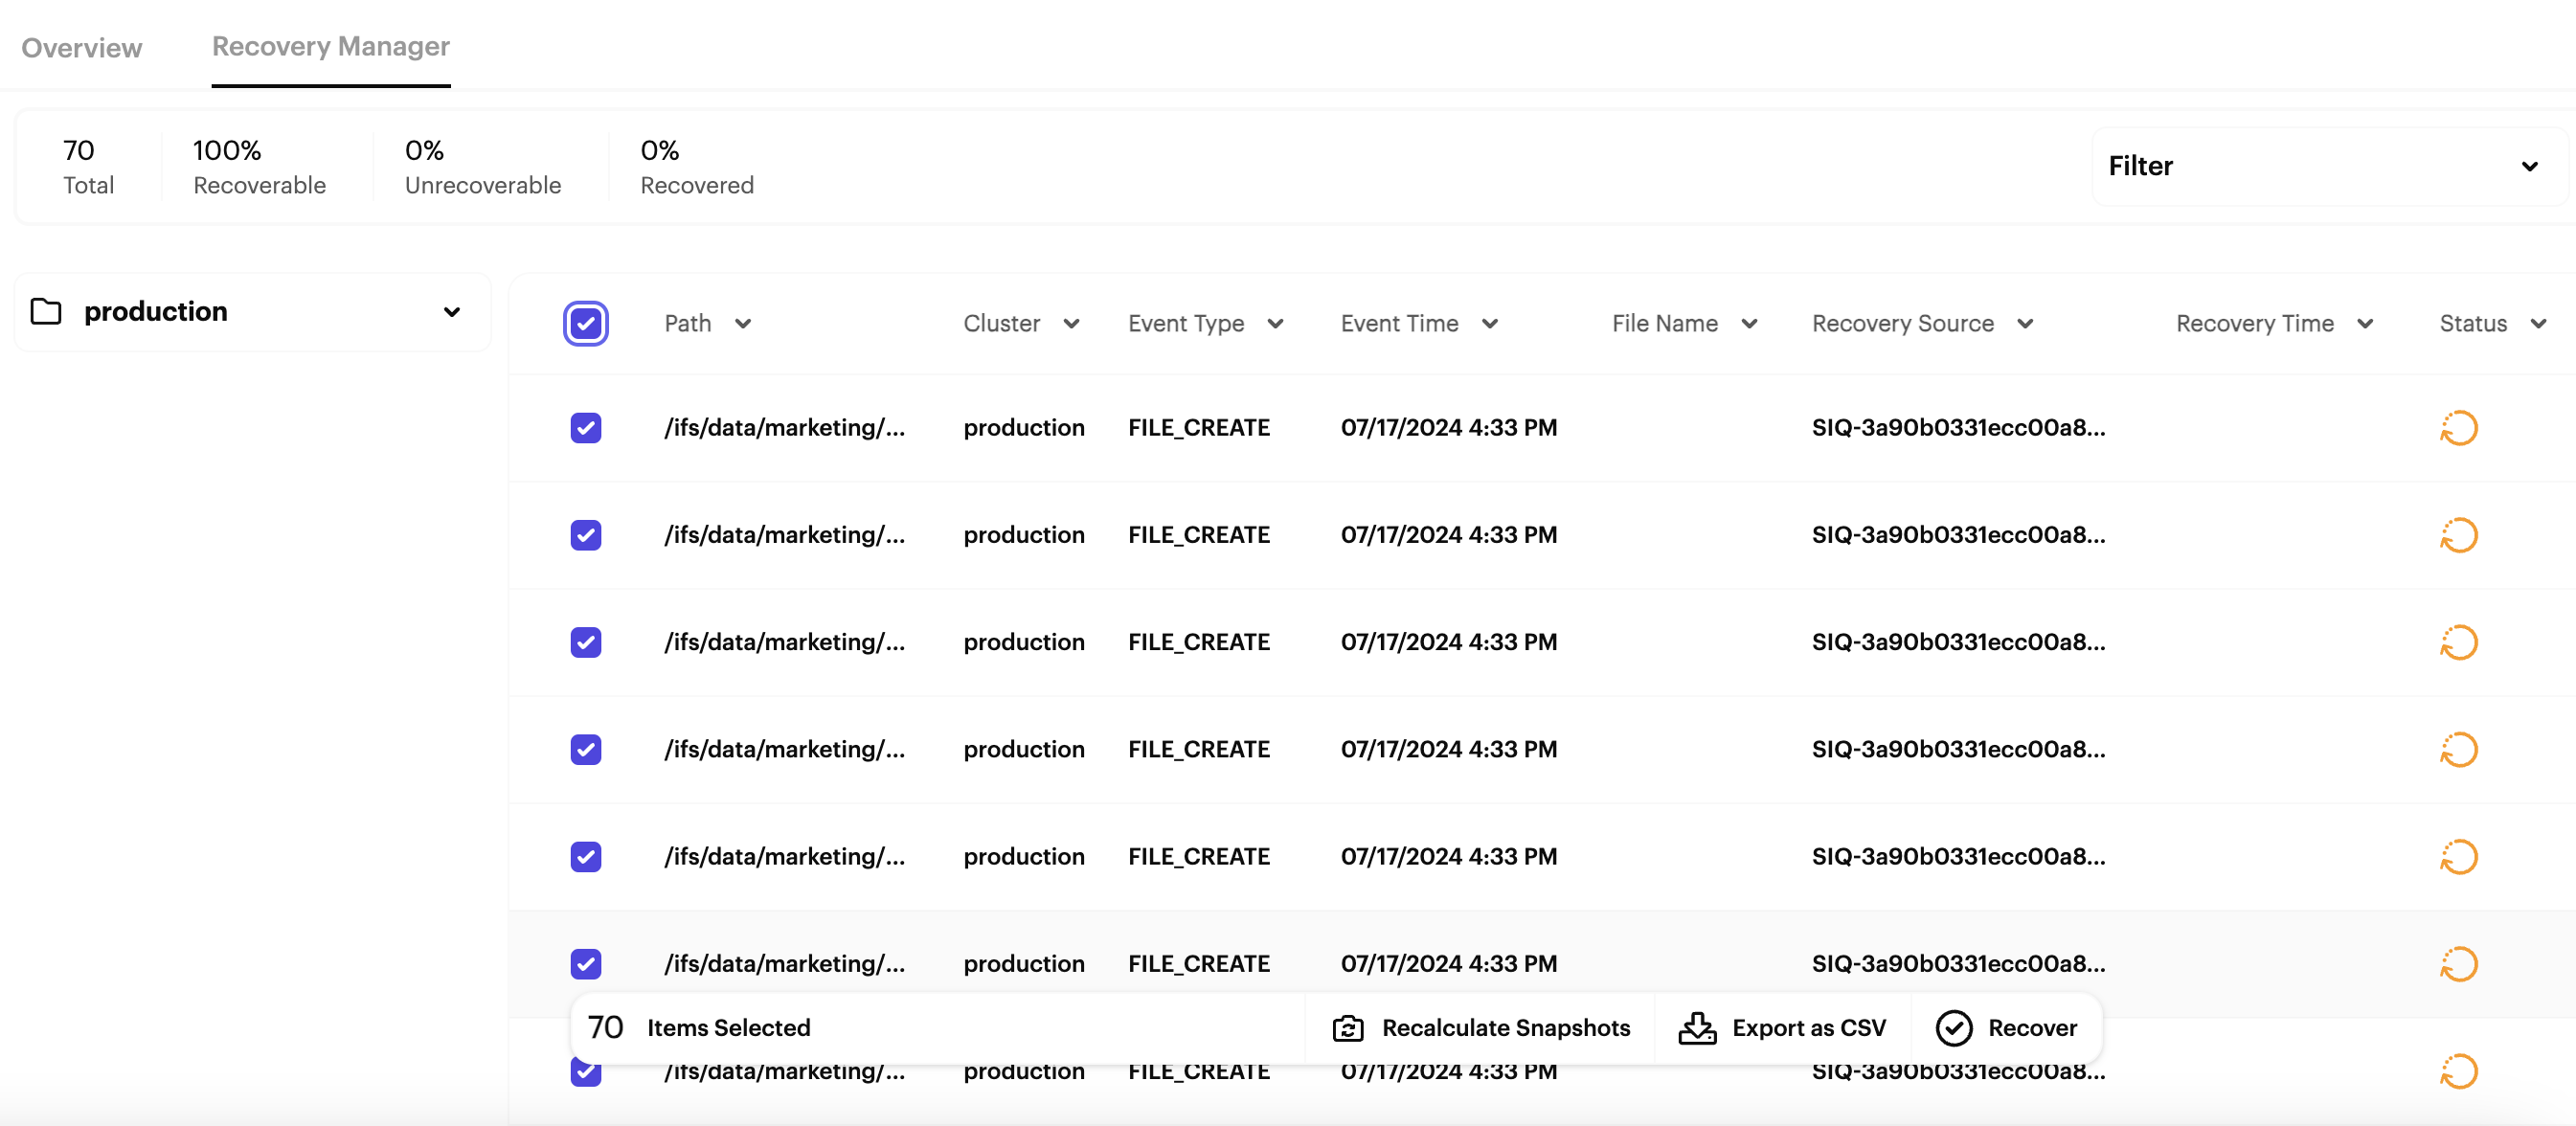Open the Status column dropdown arrow

[x=2538, y=324]
